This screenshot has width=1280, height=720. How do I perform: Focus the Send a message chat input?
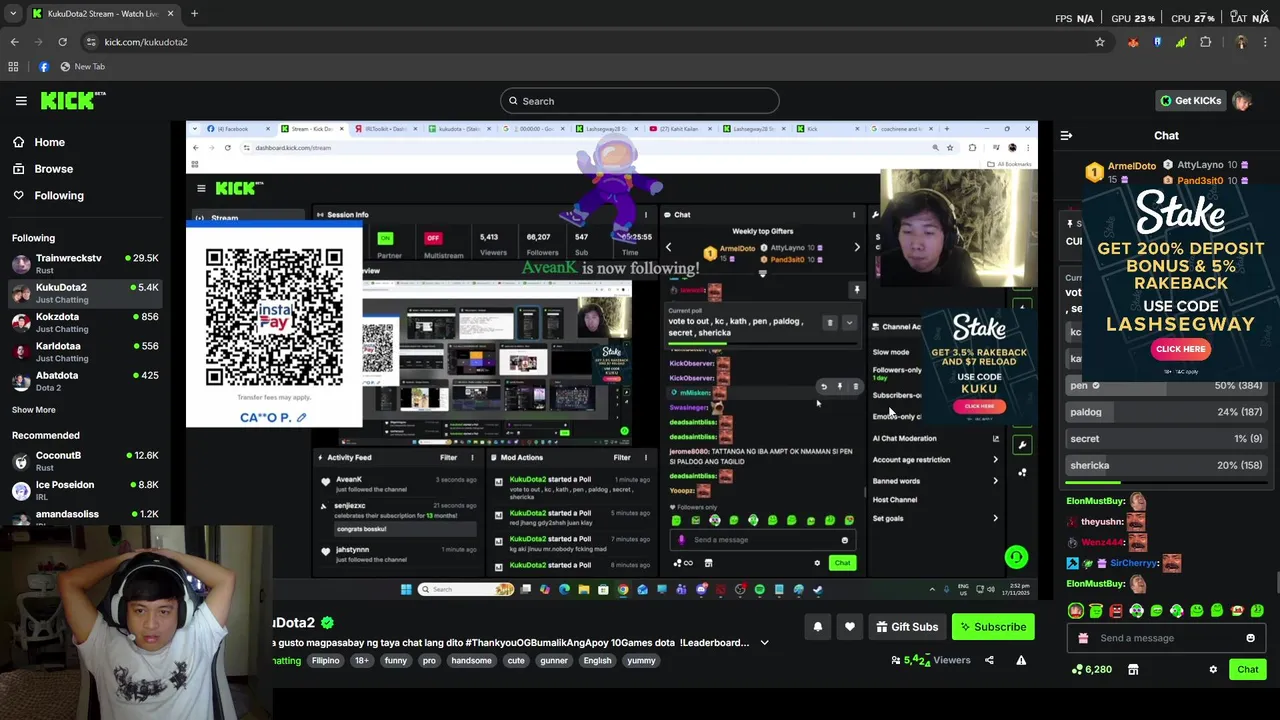point(1165,638)
